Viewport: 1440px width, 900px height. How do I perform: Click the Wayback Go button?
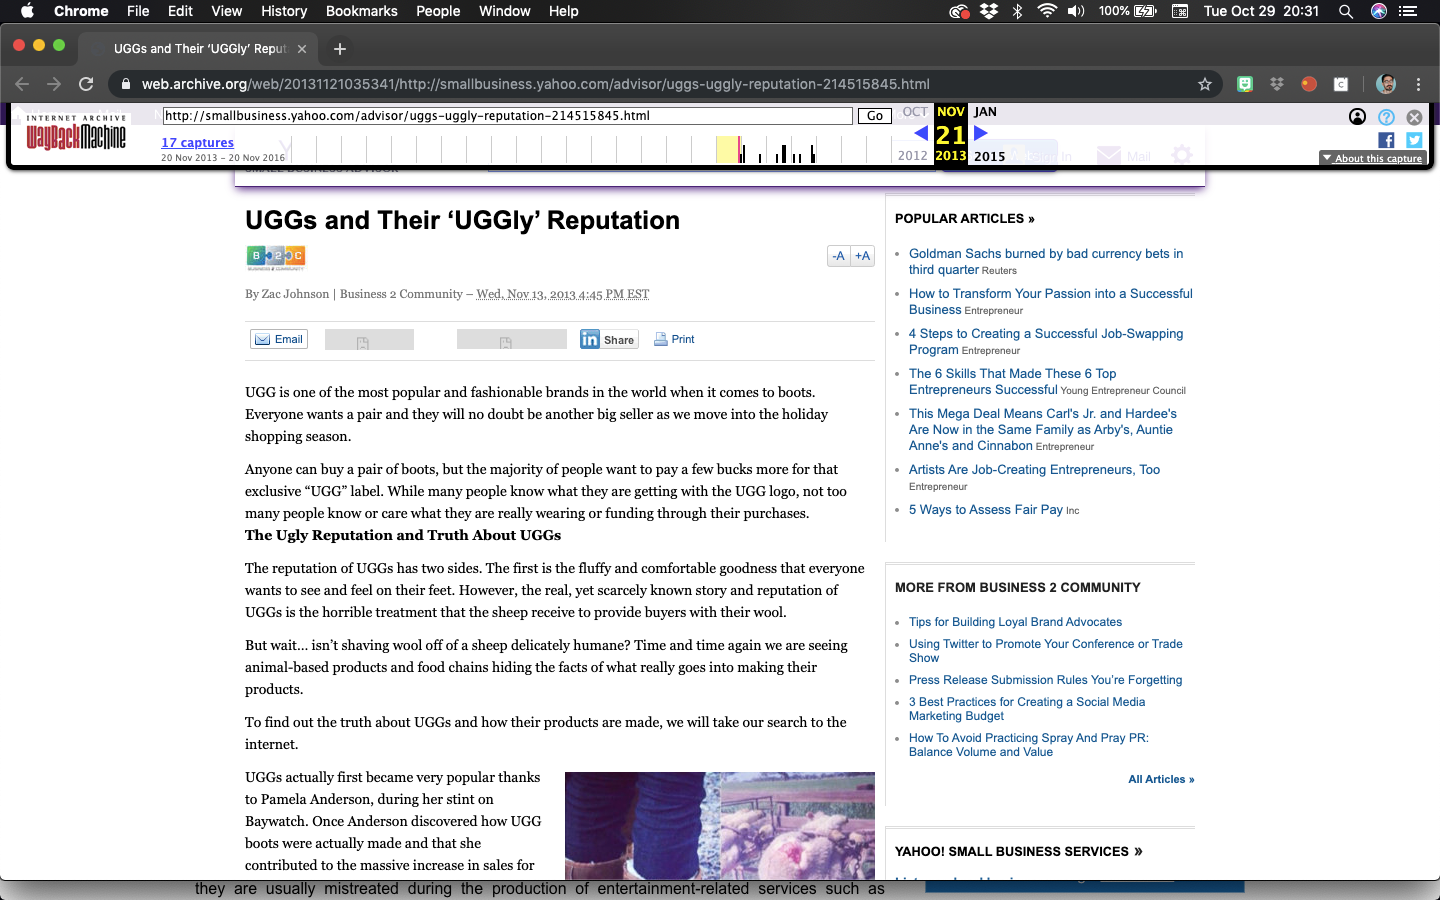875,116
